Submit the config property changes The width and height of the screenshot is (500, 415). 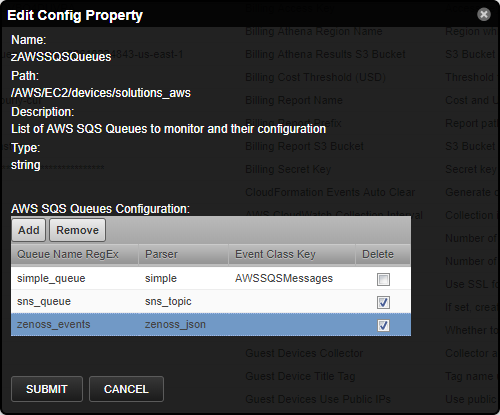point(47,389)
